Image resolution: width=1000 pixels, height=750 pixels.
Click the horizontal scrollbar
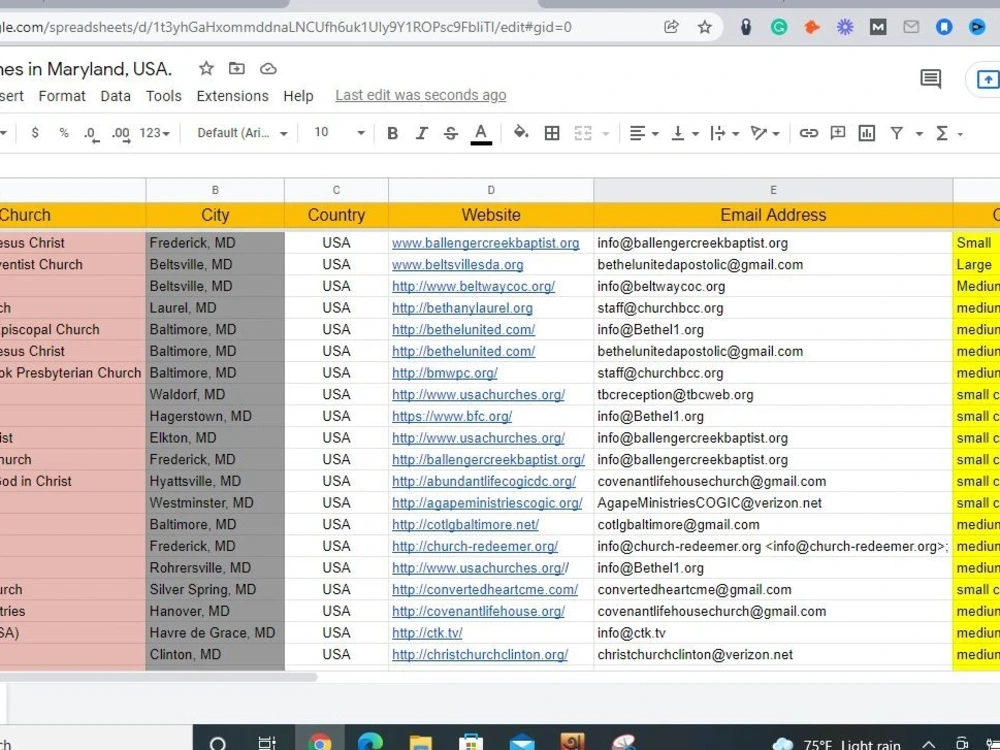pos(158,677)
